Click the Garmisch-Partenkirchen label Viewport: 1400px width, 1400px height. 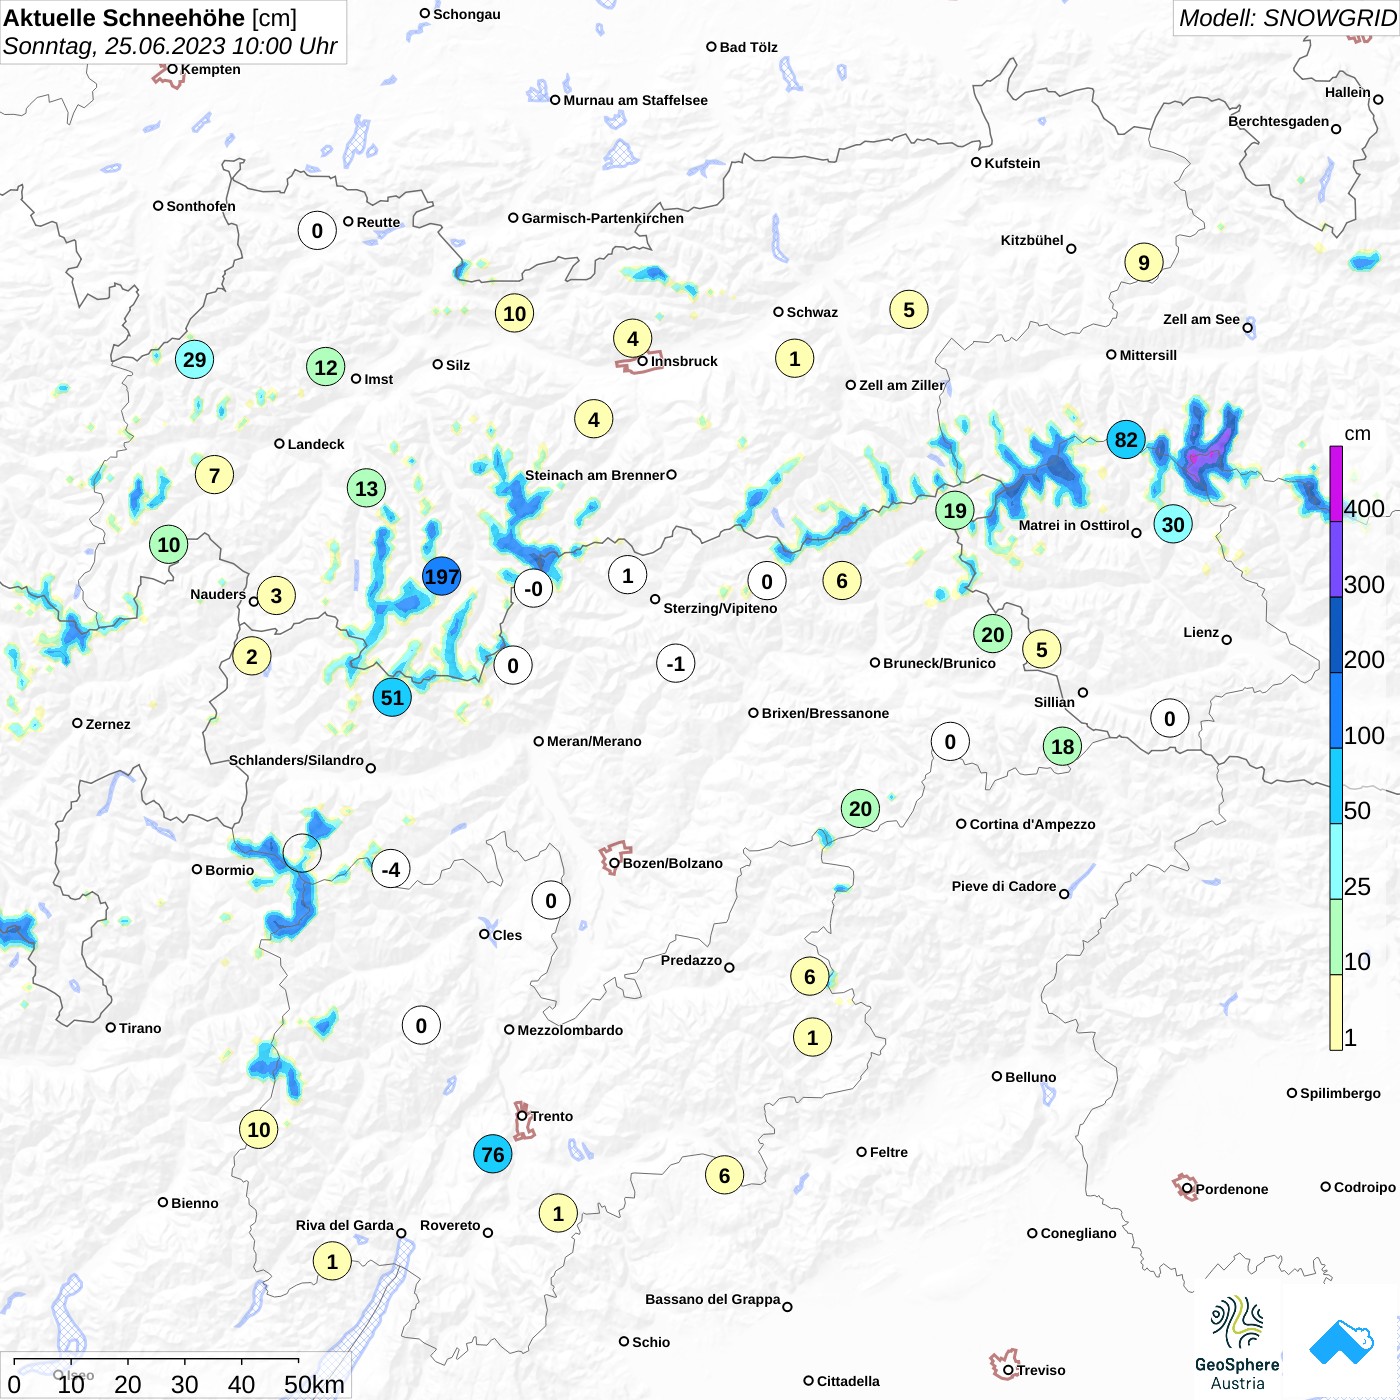(x=603, y=218)
